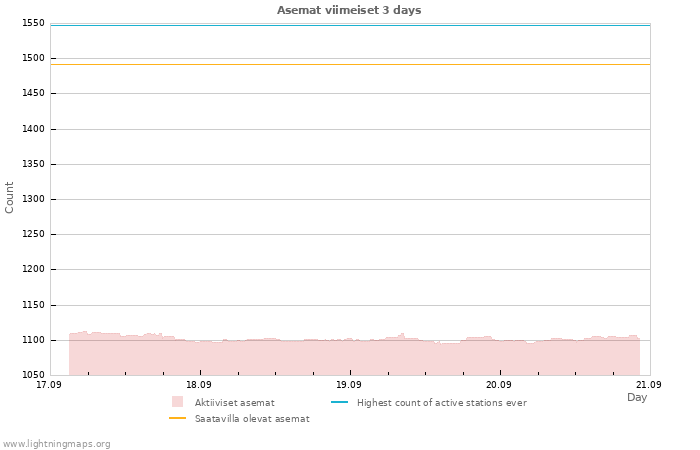Click the 1300 value on y-axis

pos(33,199)
